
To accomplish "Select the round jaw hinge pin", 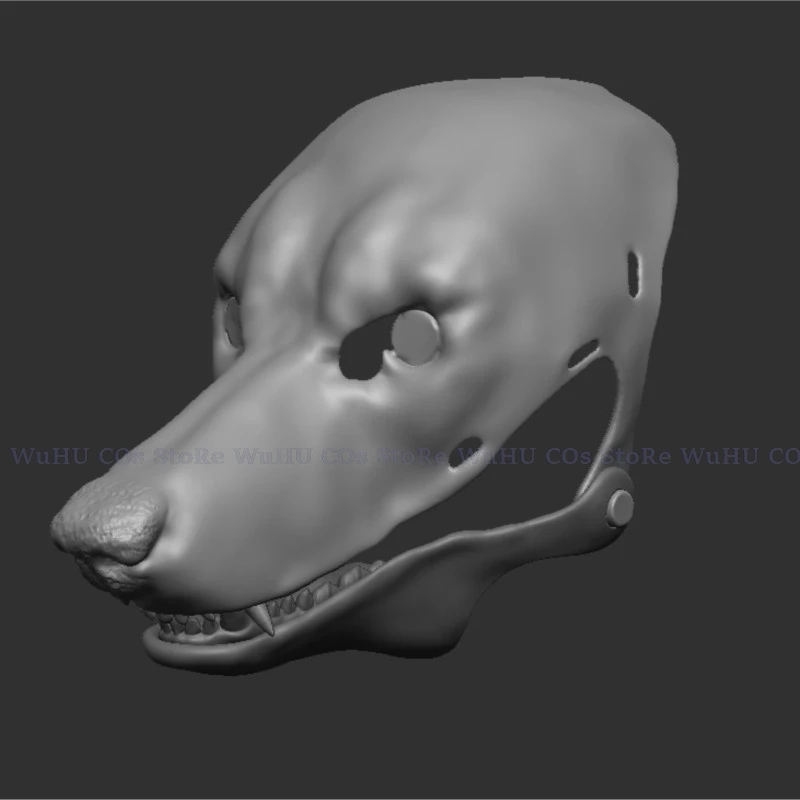I will tap(620, 508).
